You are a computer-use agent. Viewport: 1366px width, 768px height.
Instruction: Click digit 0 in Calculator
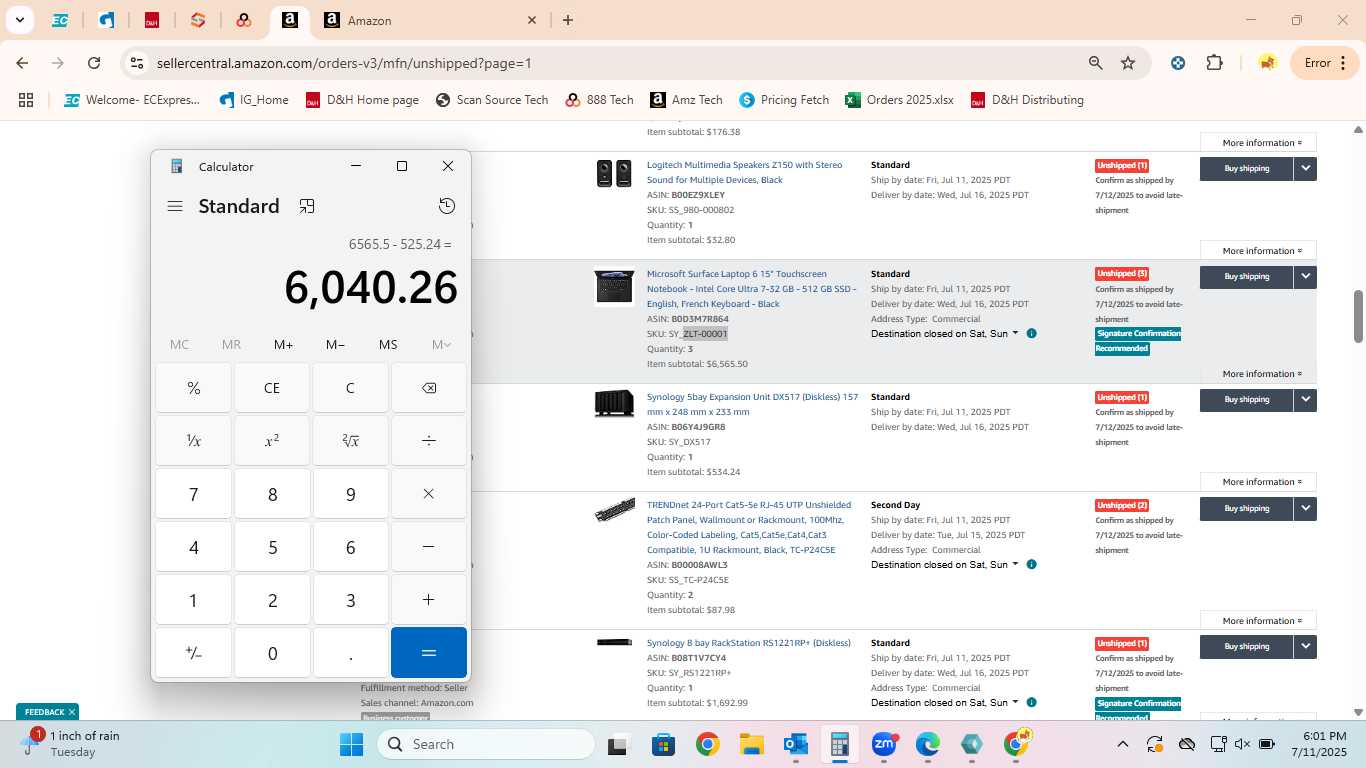click(x=272, y=653)
